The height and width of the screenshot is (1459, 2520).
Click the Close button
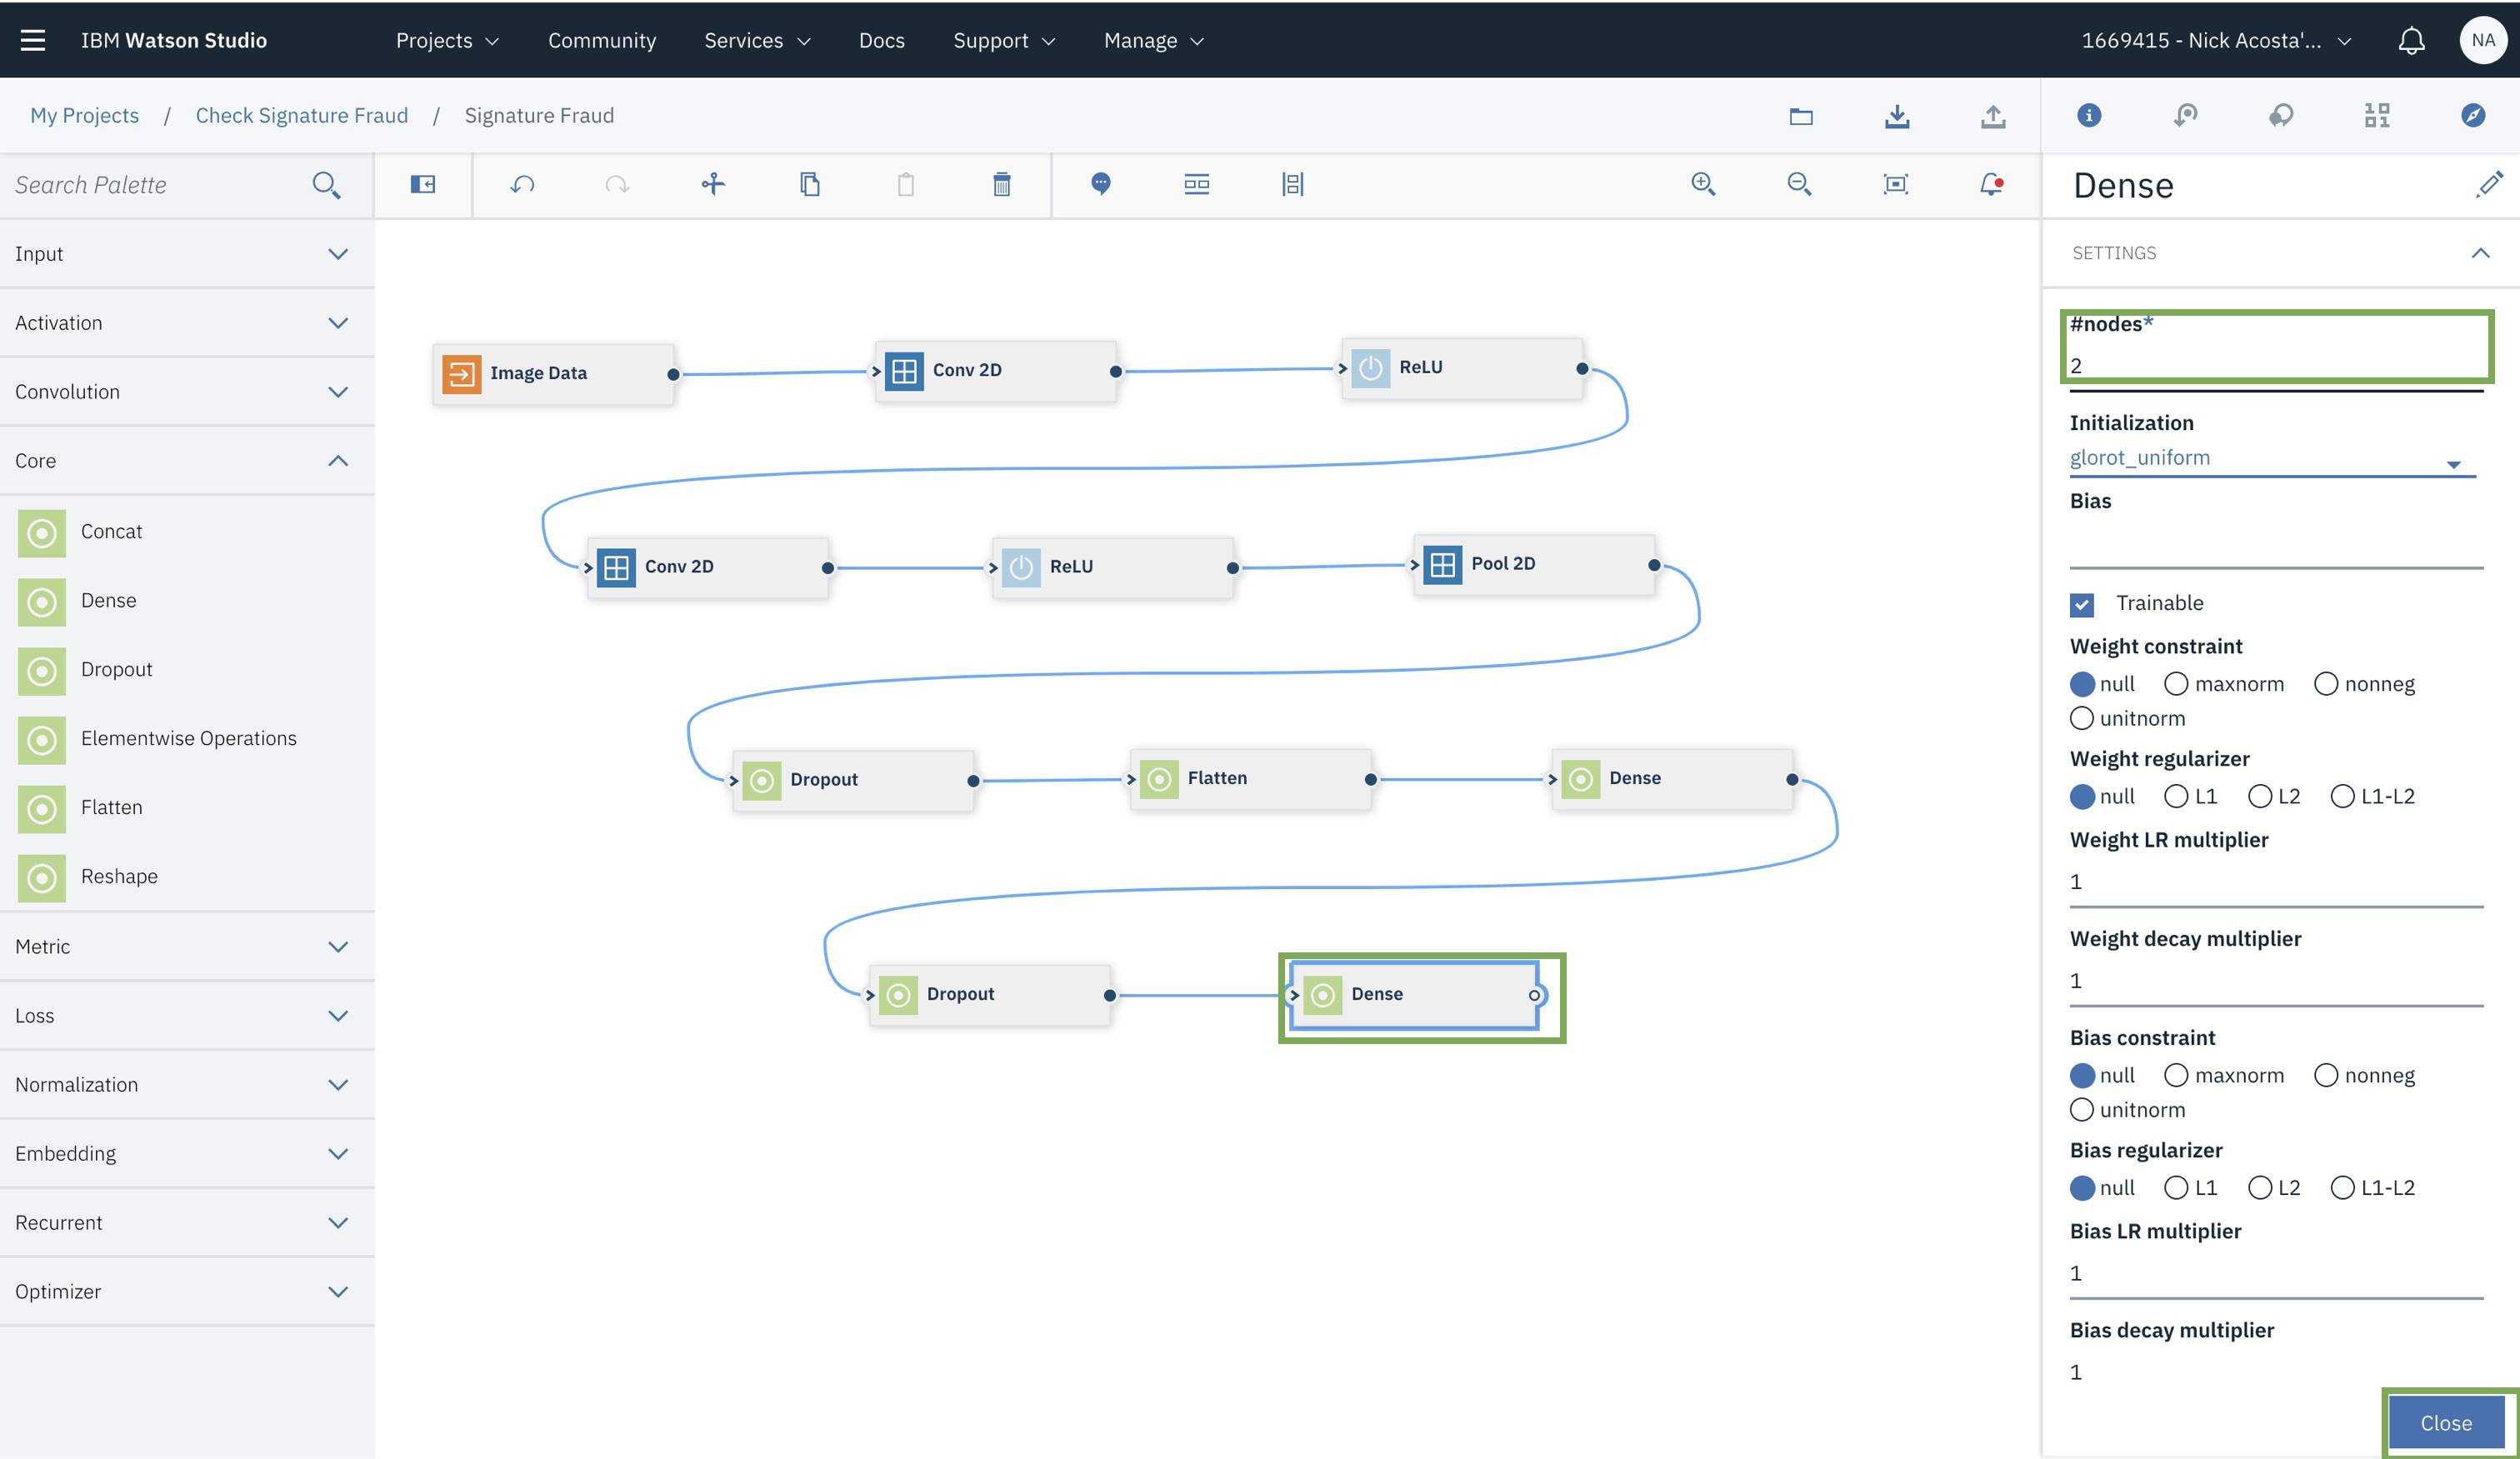pyautogui.click(x=2446, y=1423)
